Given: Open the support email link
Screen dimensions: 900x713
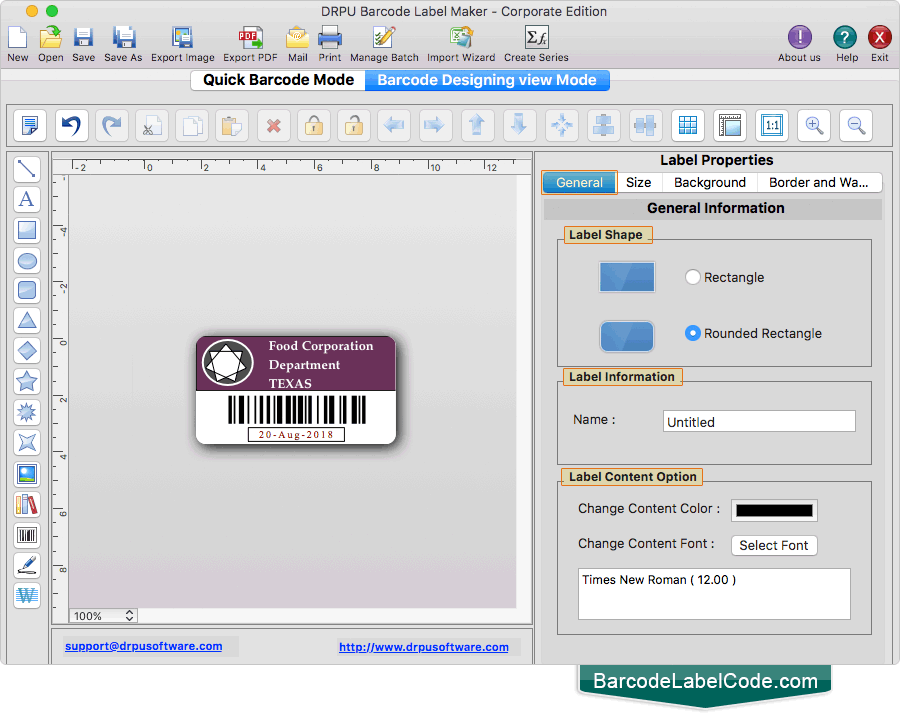Looking at the screenshot, I should pos(143,646).
